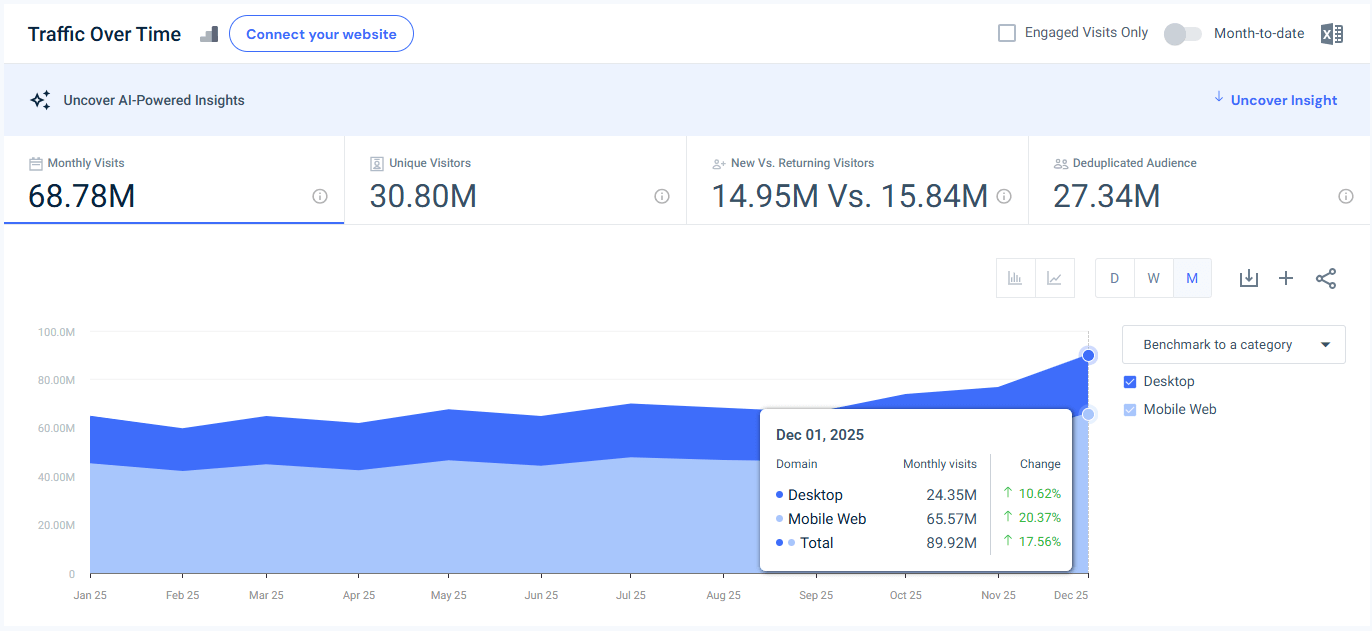This screenshot has width=1372, height=631.
Task: Disable the Mobile Web channel
Action: point(1130,409)
